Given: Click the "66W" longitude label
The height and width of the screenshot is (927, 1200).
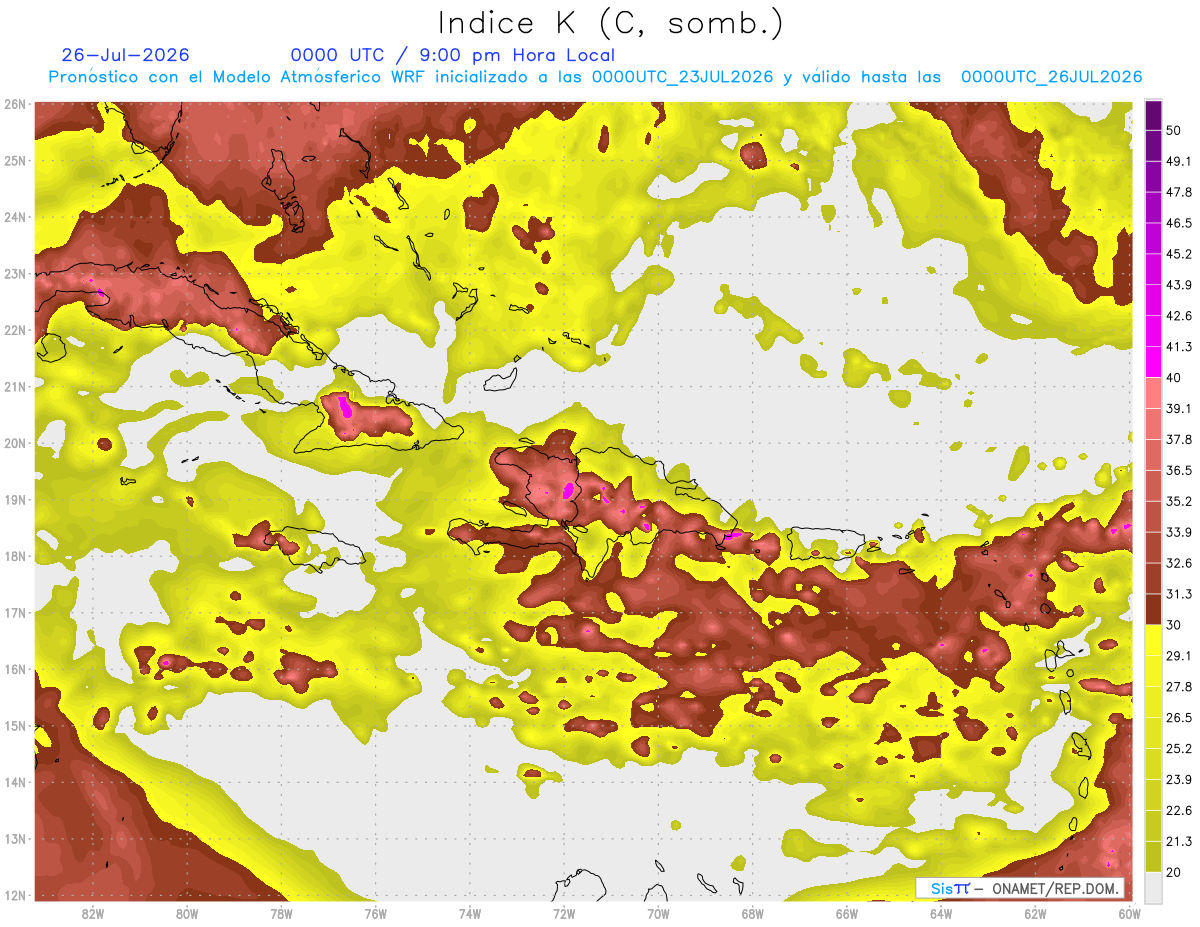Looking at the screenshot, I should (x=846, y=913).
